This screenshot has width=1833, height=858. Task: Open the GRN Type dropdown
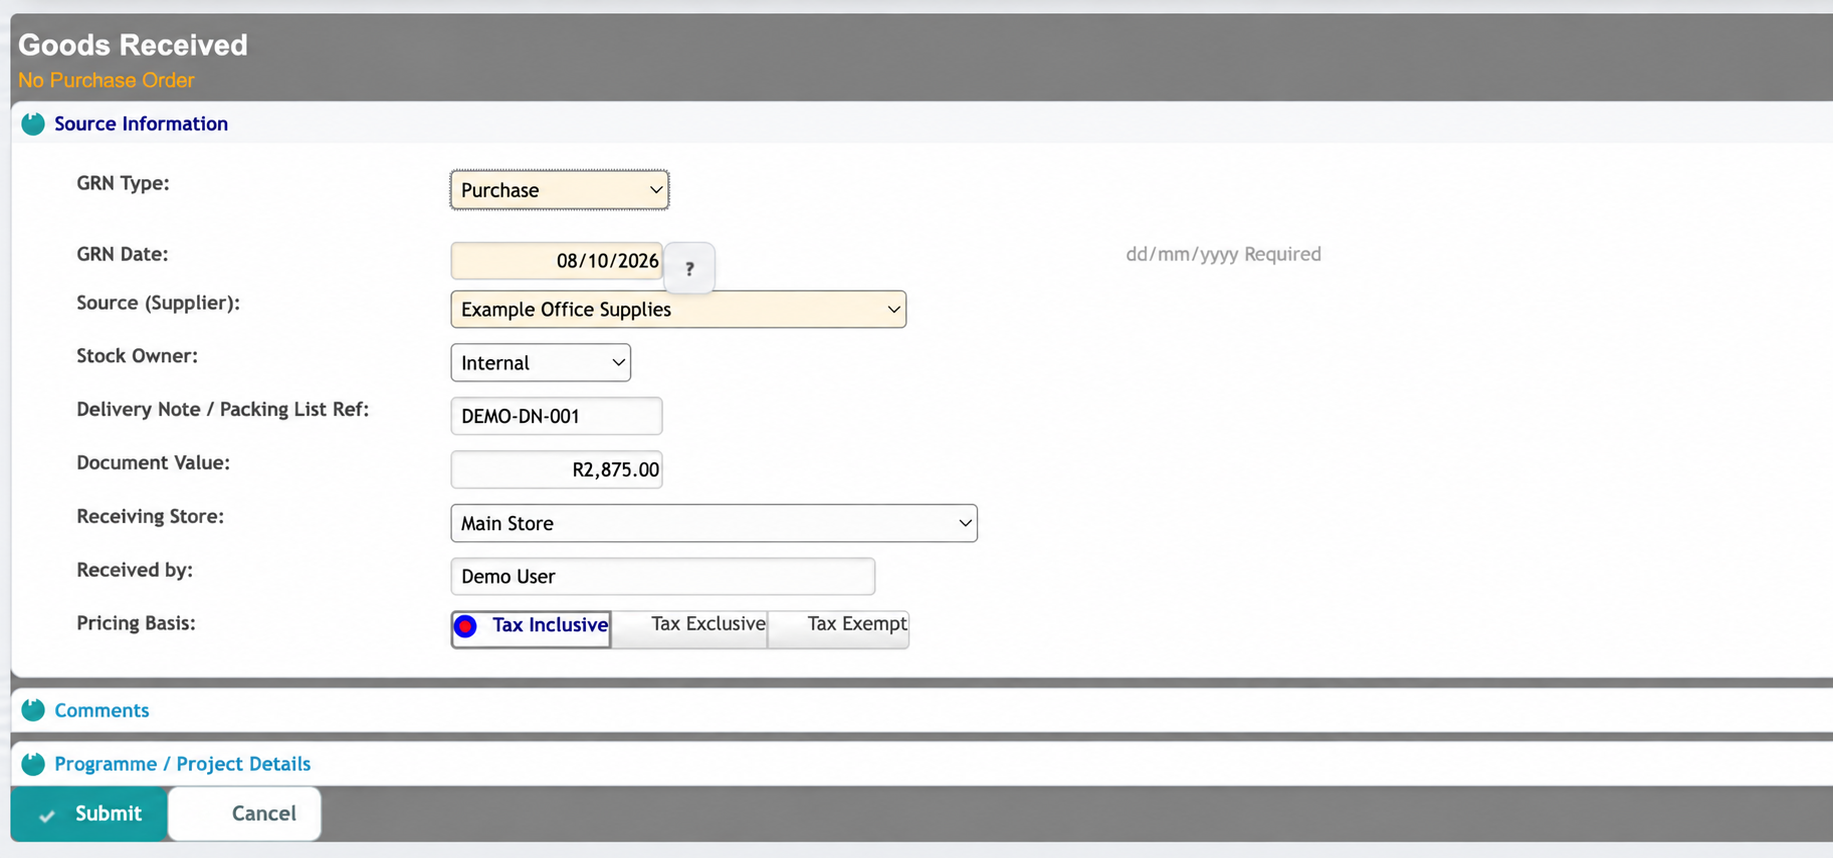[x=559, y=190]
